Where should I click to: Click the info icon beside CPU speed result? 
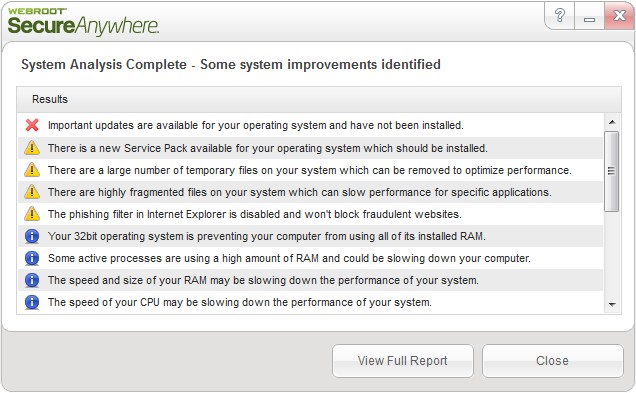[x=32, y=302]
